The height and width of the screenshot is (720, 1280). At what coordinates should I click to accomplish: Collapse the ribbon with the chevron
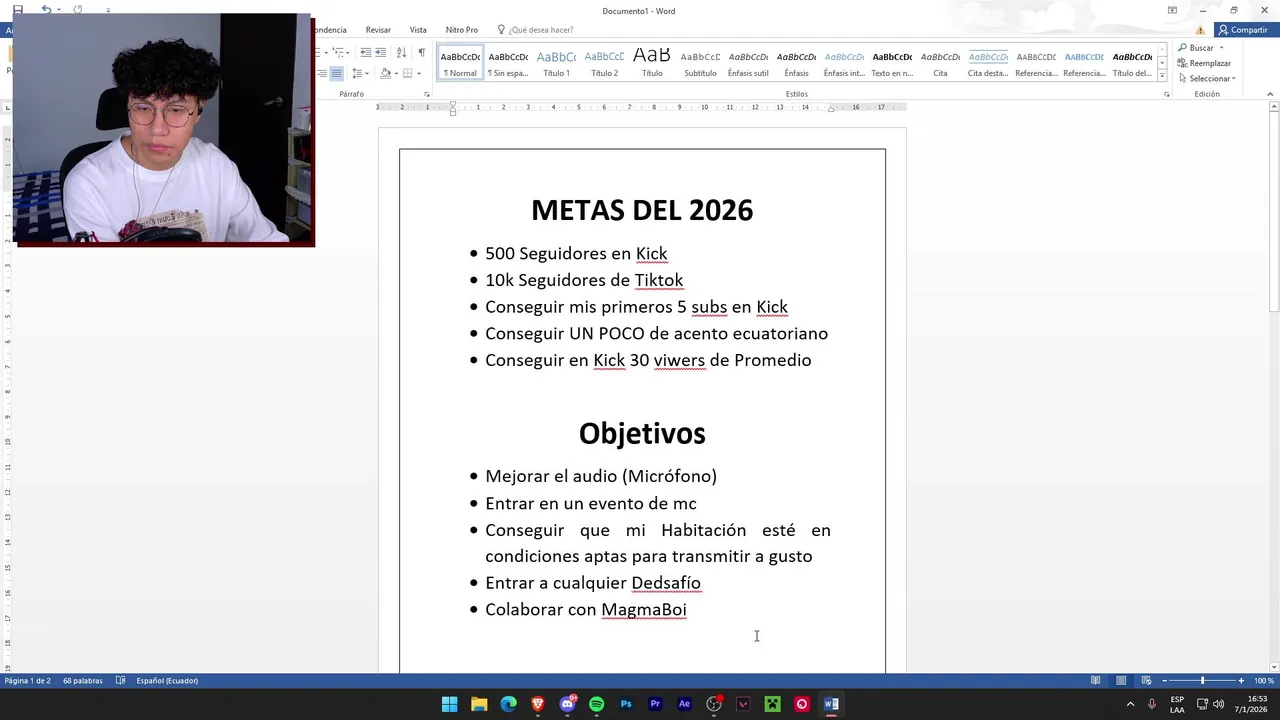1270,94
